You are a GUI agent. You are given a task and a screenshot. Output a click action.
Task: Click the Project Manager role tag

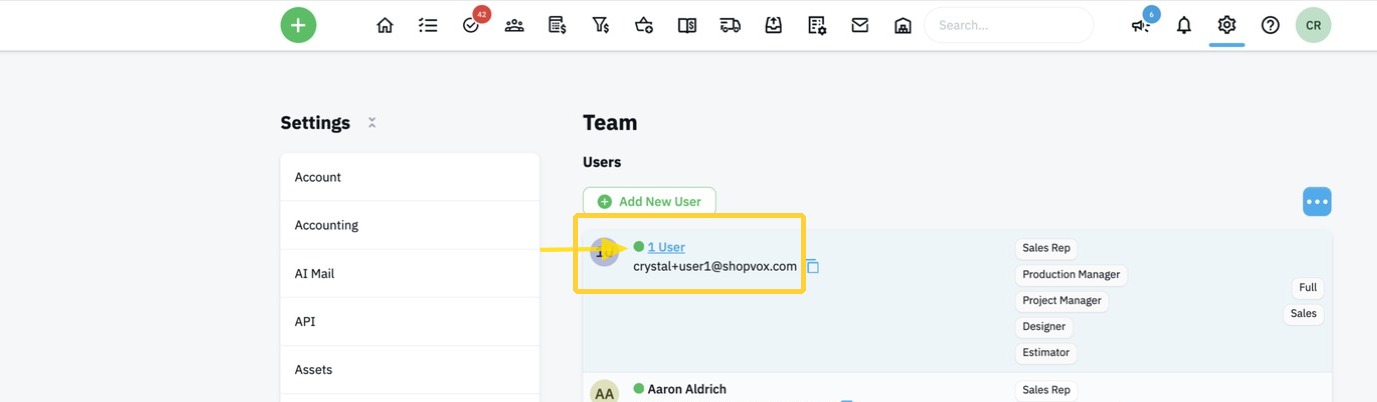tap(1062, 300)
